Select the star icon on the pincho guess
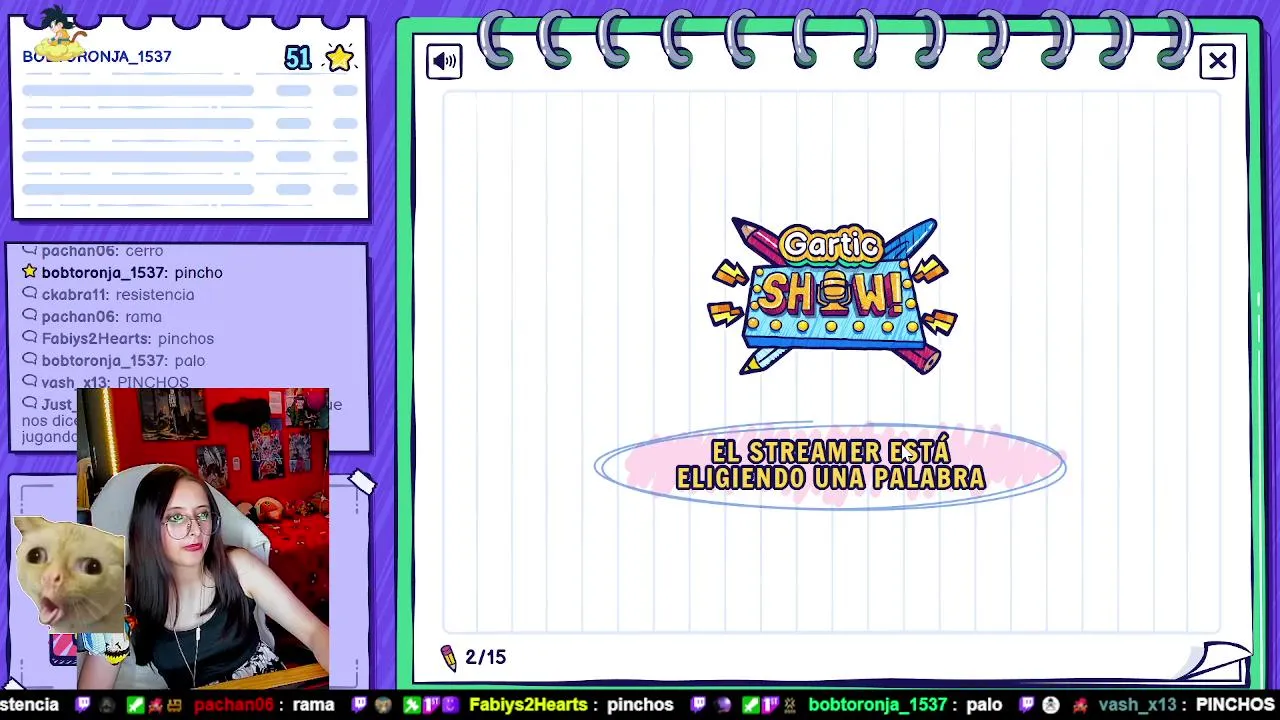The image size is (1280, 720). 29,271
